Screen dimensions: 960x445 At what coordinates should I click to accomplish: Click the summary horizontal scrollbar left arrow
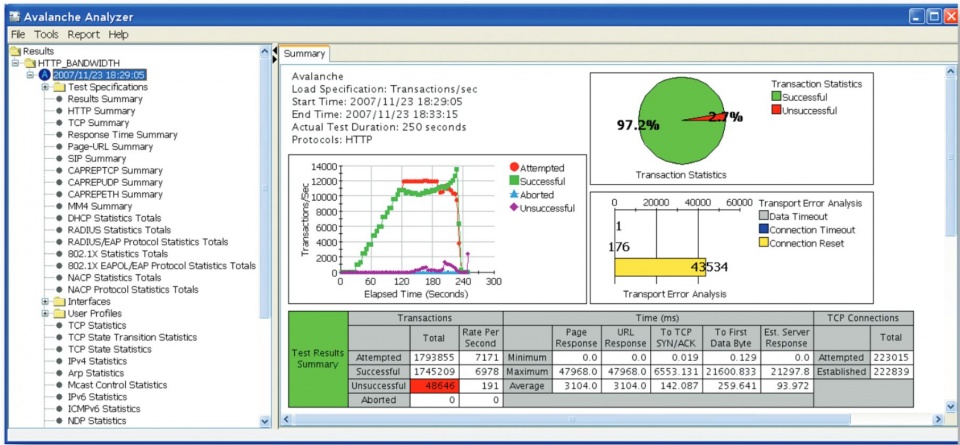pyautogui.click(x=286, y=420)
